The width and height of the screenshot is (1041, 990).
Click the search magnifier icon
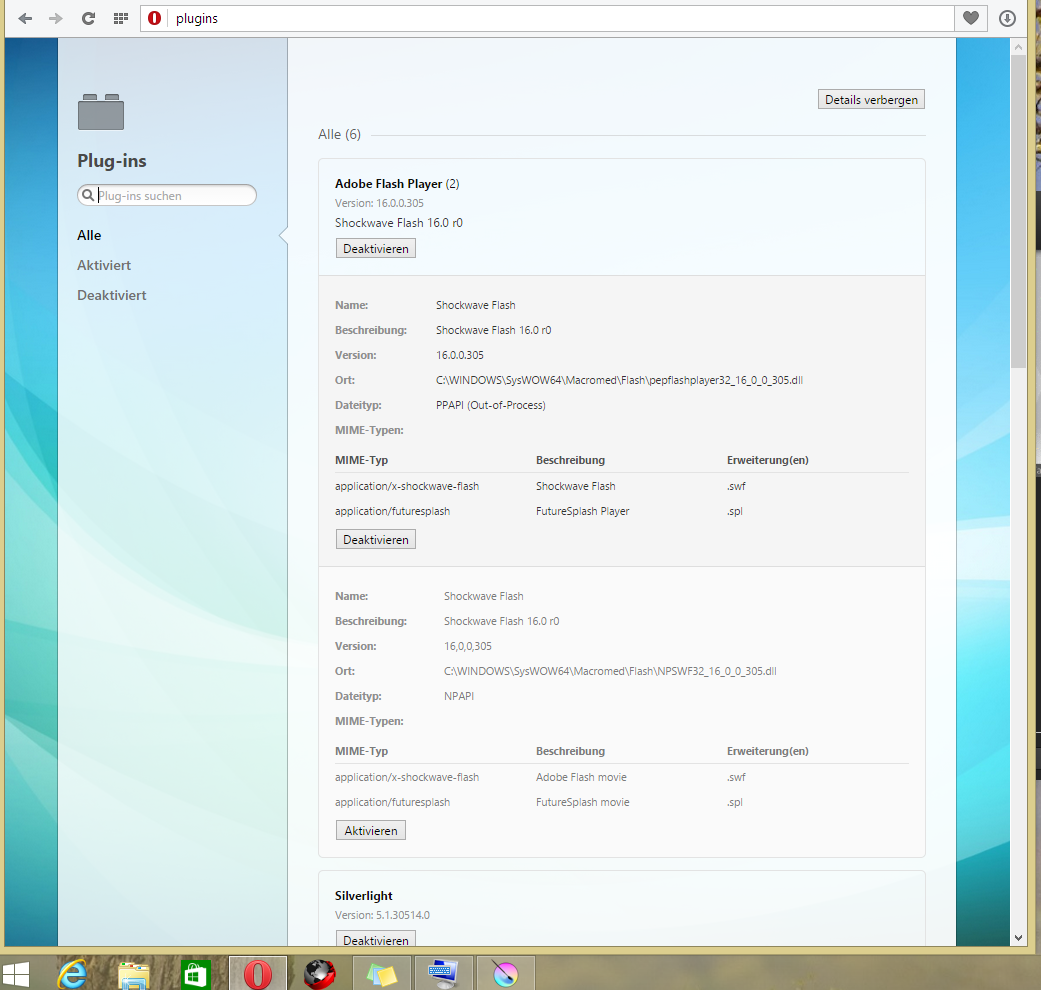[87, 195]
